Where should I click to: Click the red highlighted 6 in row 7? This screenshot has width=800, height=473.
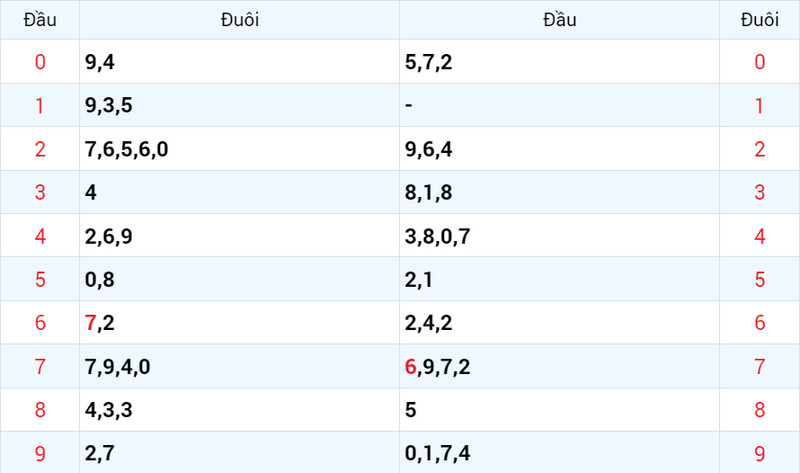(x=410, y=366)
